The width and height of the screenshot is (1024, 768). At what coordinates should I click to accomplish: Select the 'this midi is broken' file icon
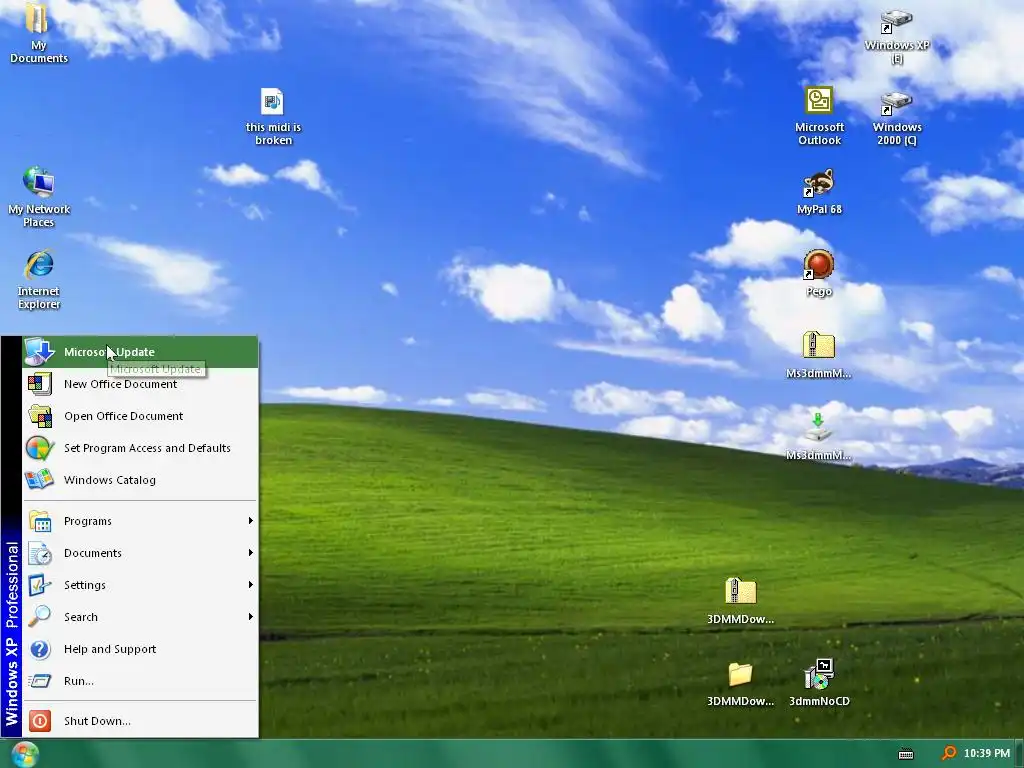(273, 116)
